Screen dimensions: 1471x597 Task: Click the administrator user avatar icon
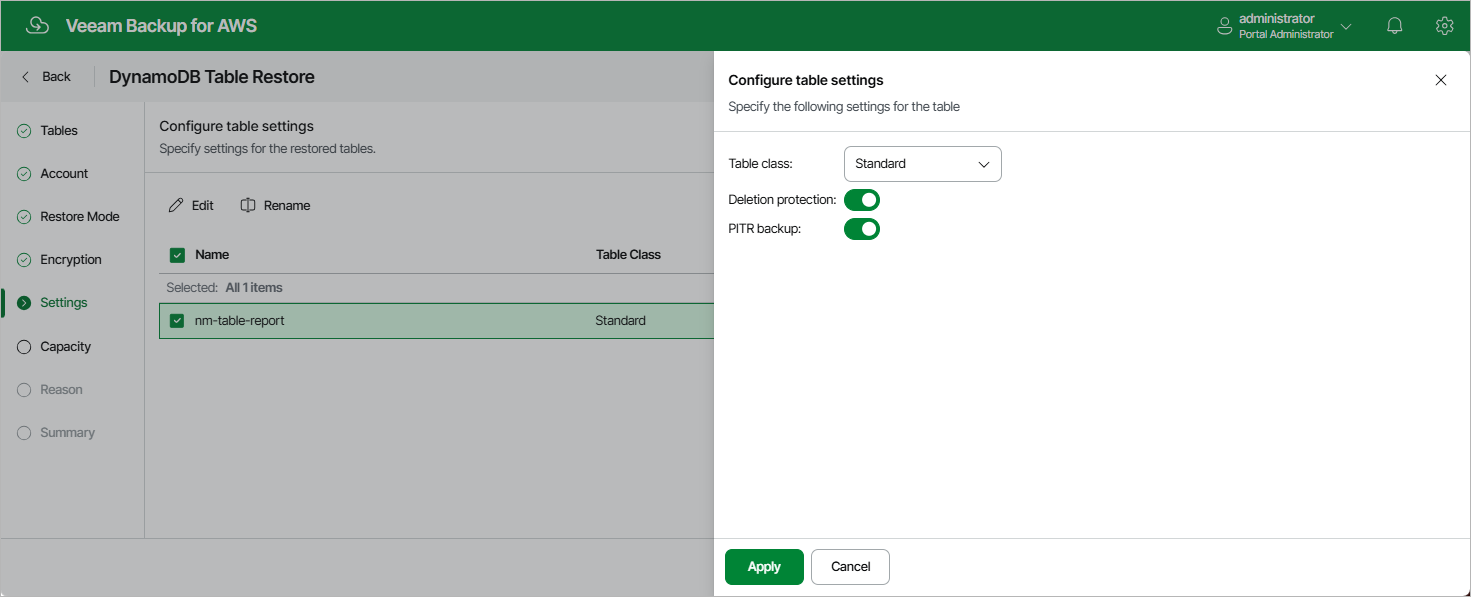coord(1224,27)
